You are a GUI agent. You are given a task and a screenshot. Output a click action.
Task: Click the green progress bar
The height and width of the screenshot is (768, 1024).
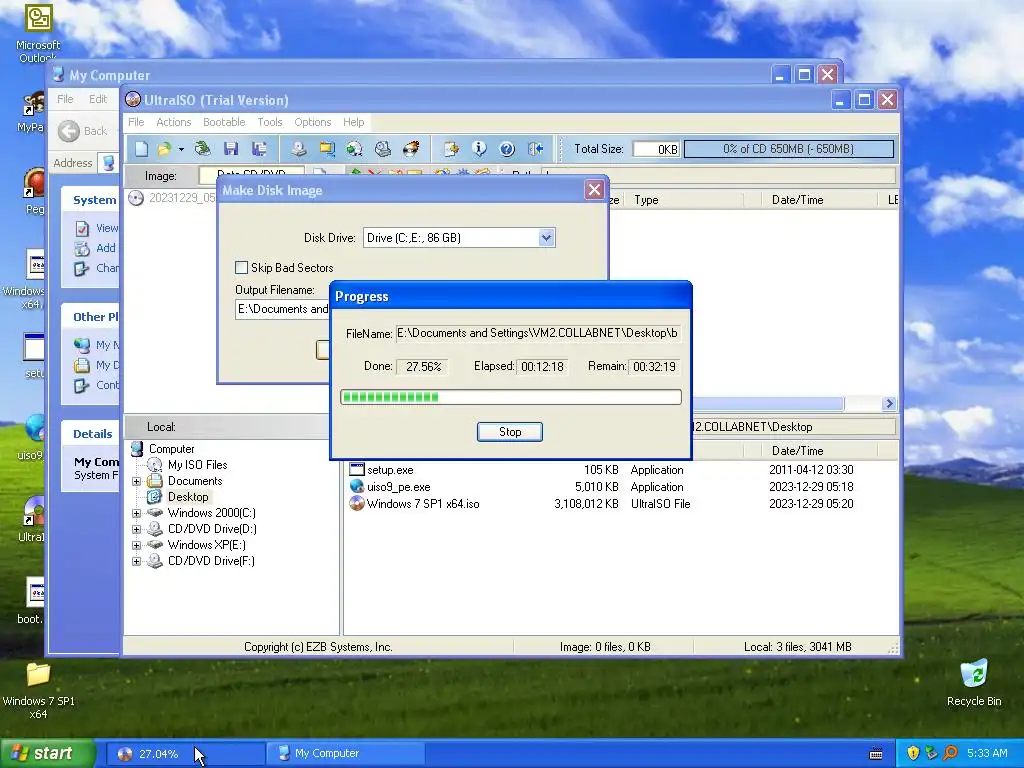point(511,397)
